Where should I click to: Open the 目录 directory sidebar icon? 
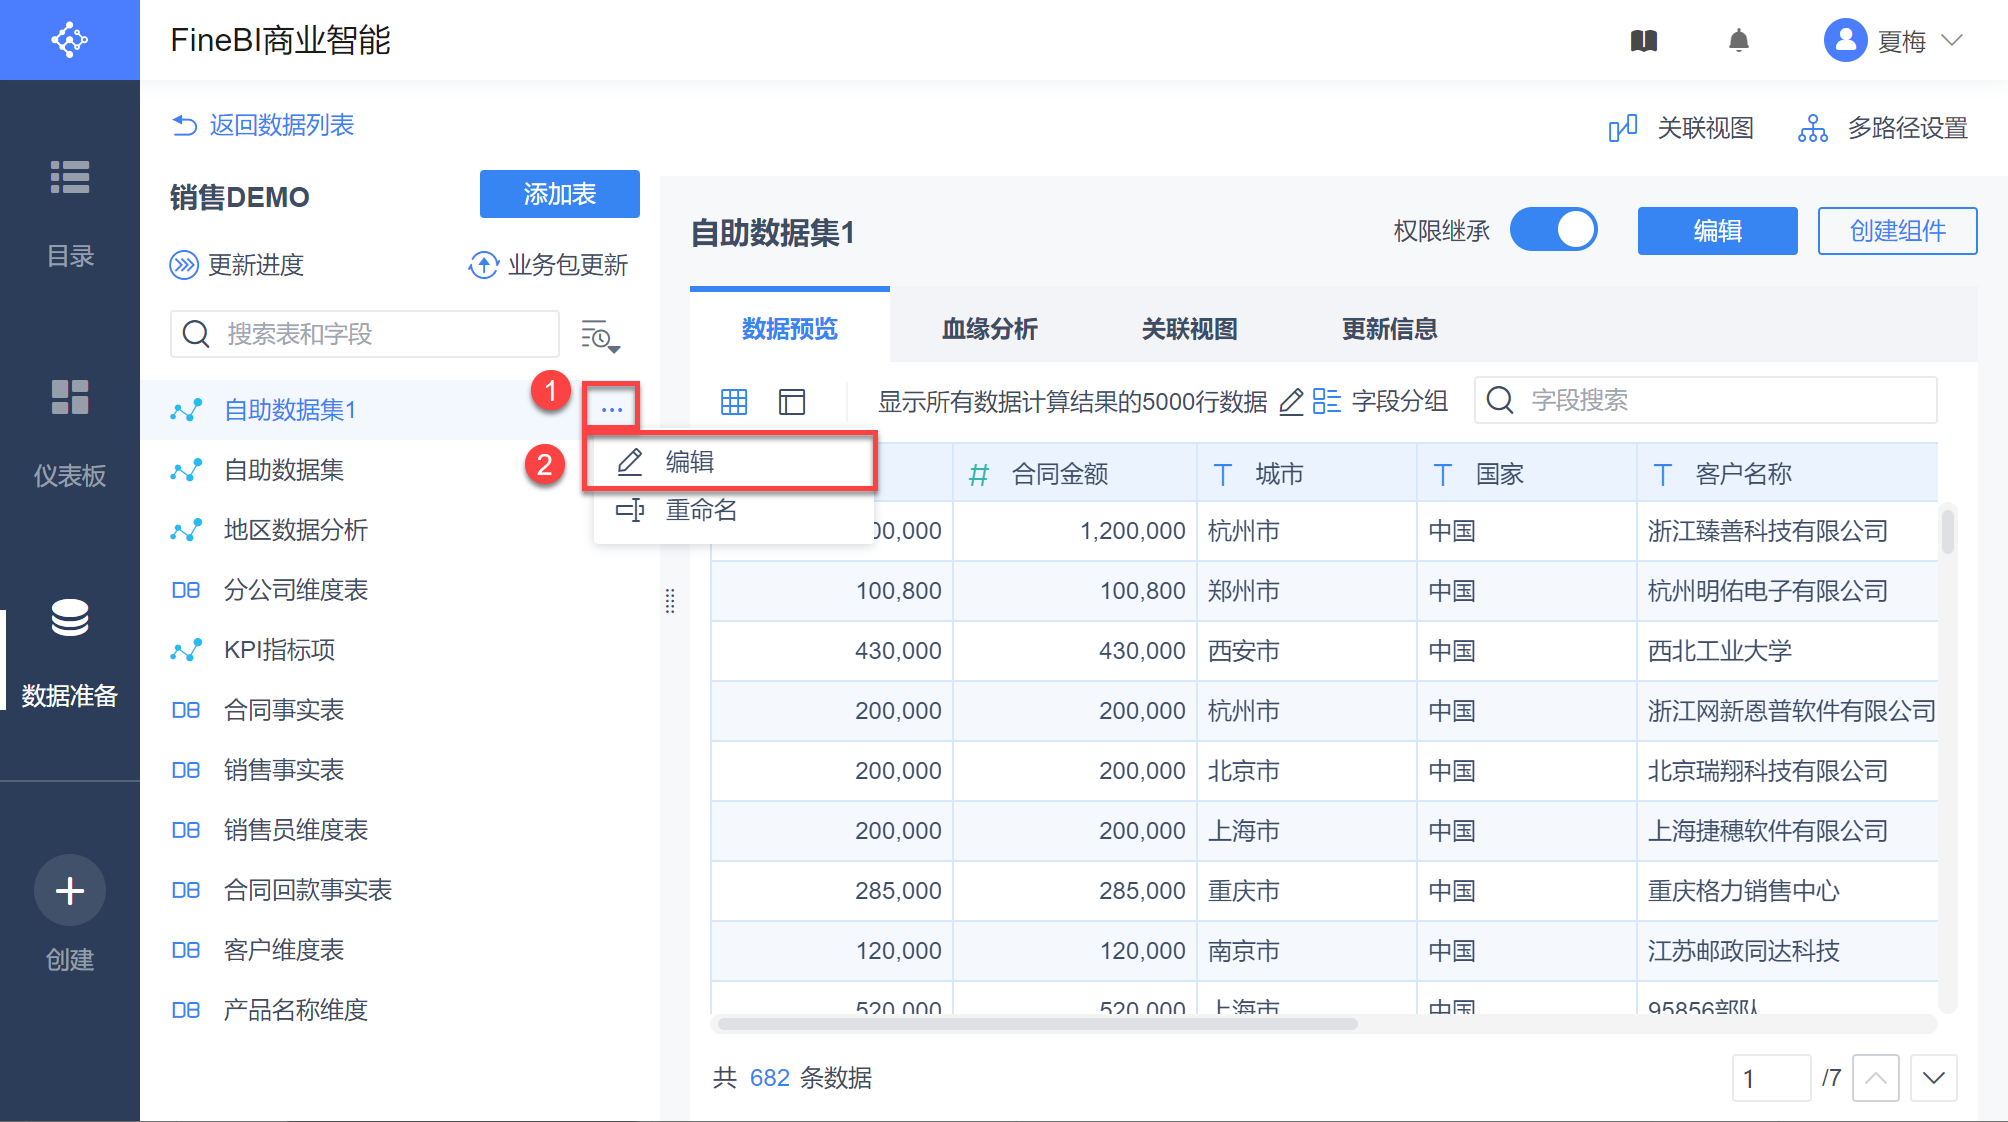[70, 177]
